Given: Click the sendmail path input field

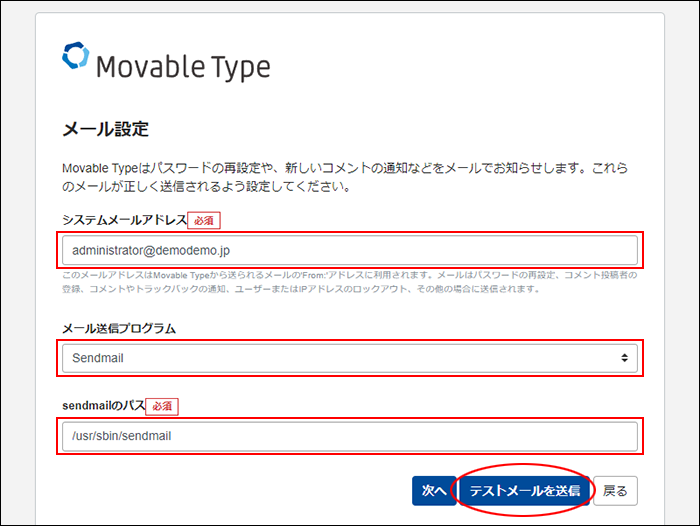Looking at the screenshot, I should pos(350,436).
